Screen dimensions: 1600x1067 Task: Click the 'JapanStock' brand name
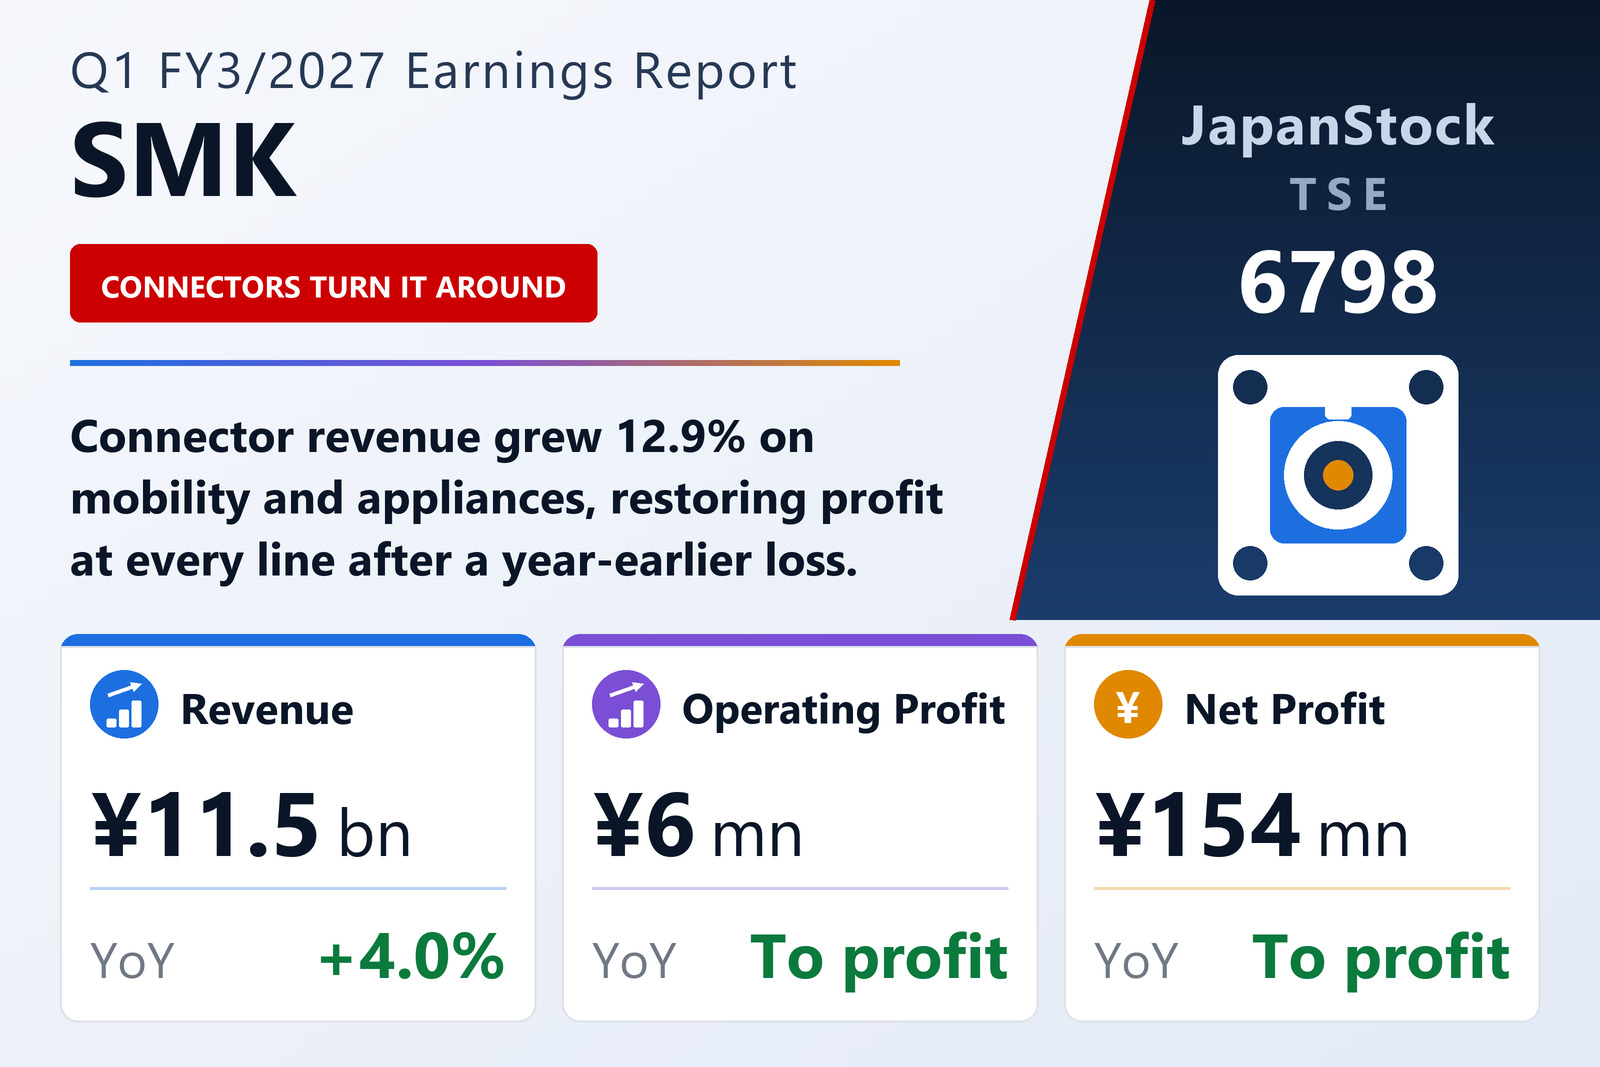click(1338, 127)
